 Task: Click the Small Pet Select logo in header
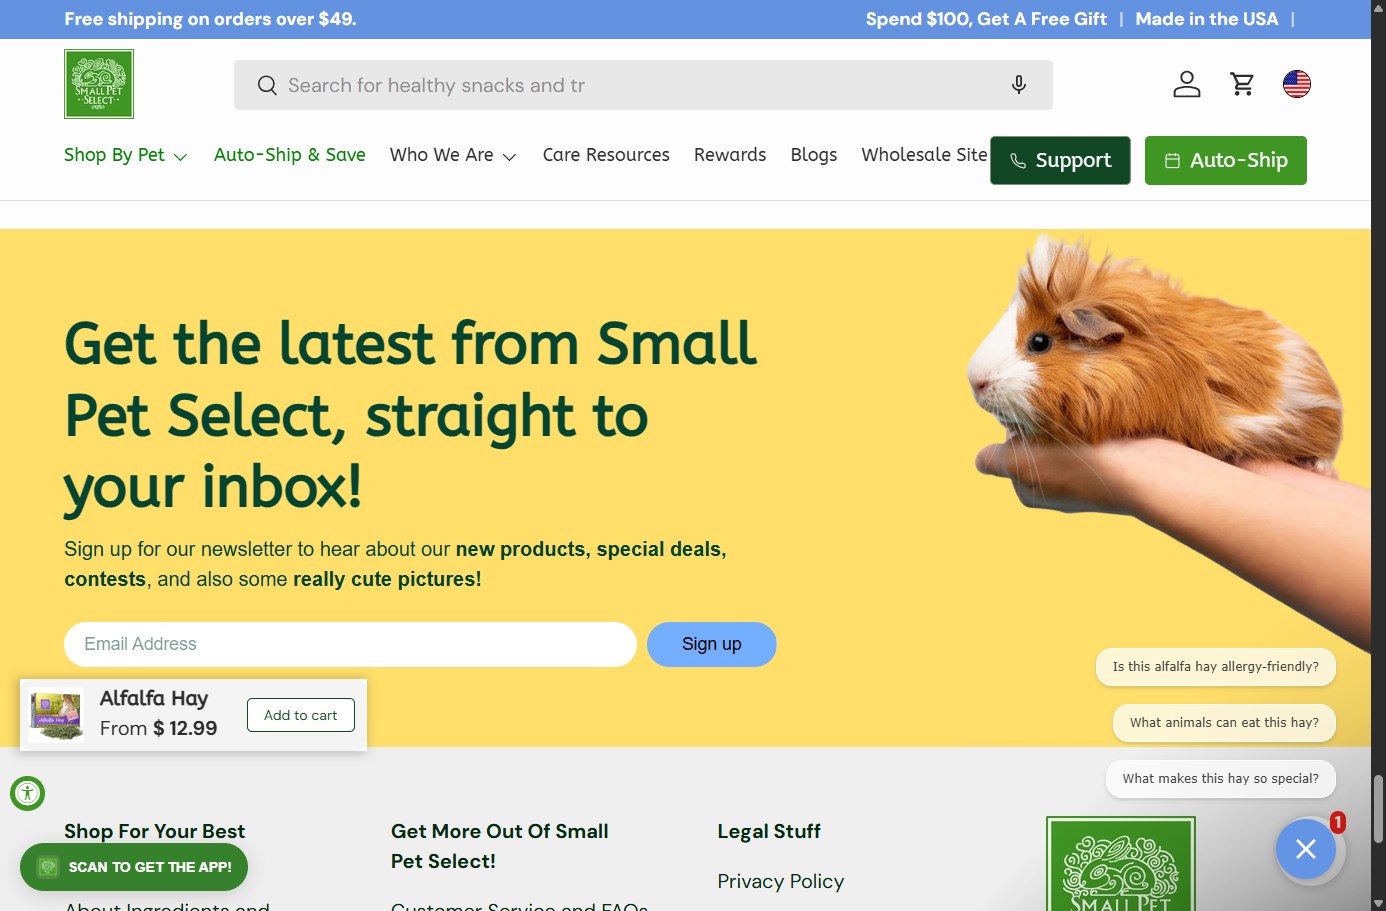(x=99, y=84)
